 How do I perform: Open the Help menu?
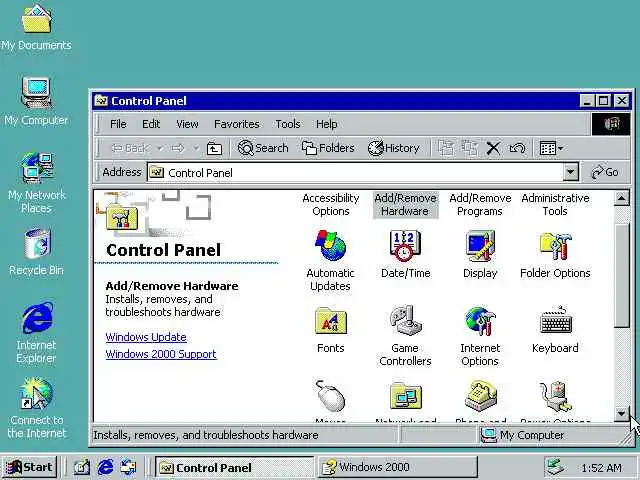click(x=327, y=124)
